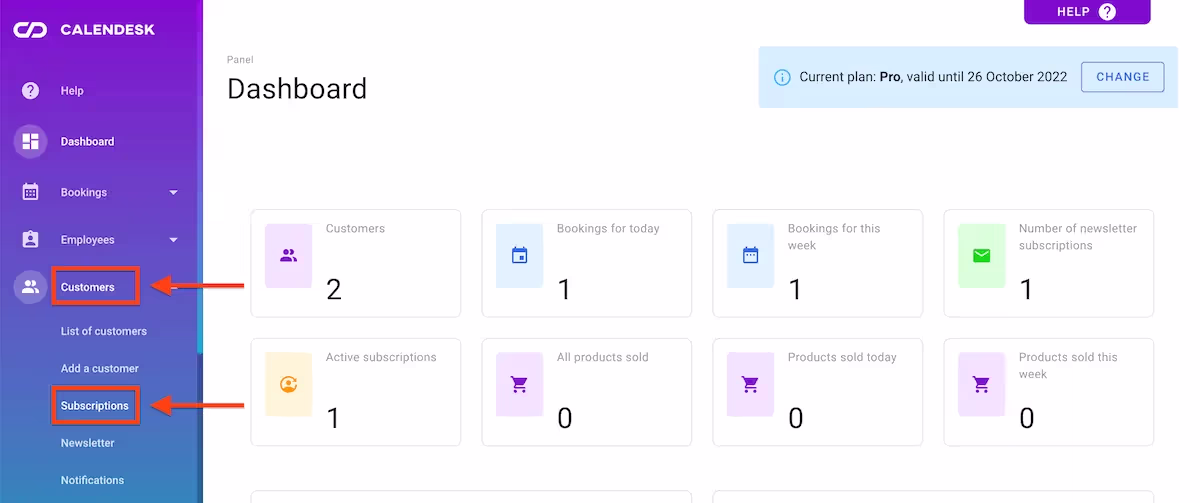Click the Bookings calendar icon in sidebar
Screen dimensions: 1200x503
[30, 192]
